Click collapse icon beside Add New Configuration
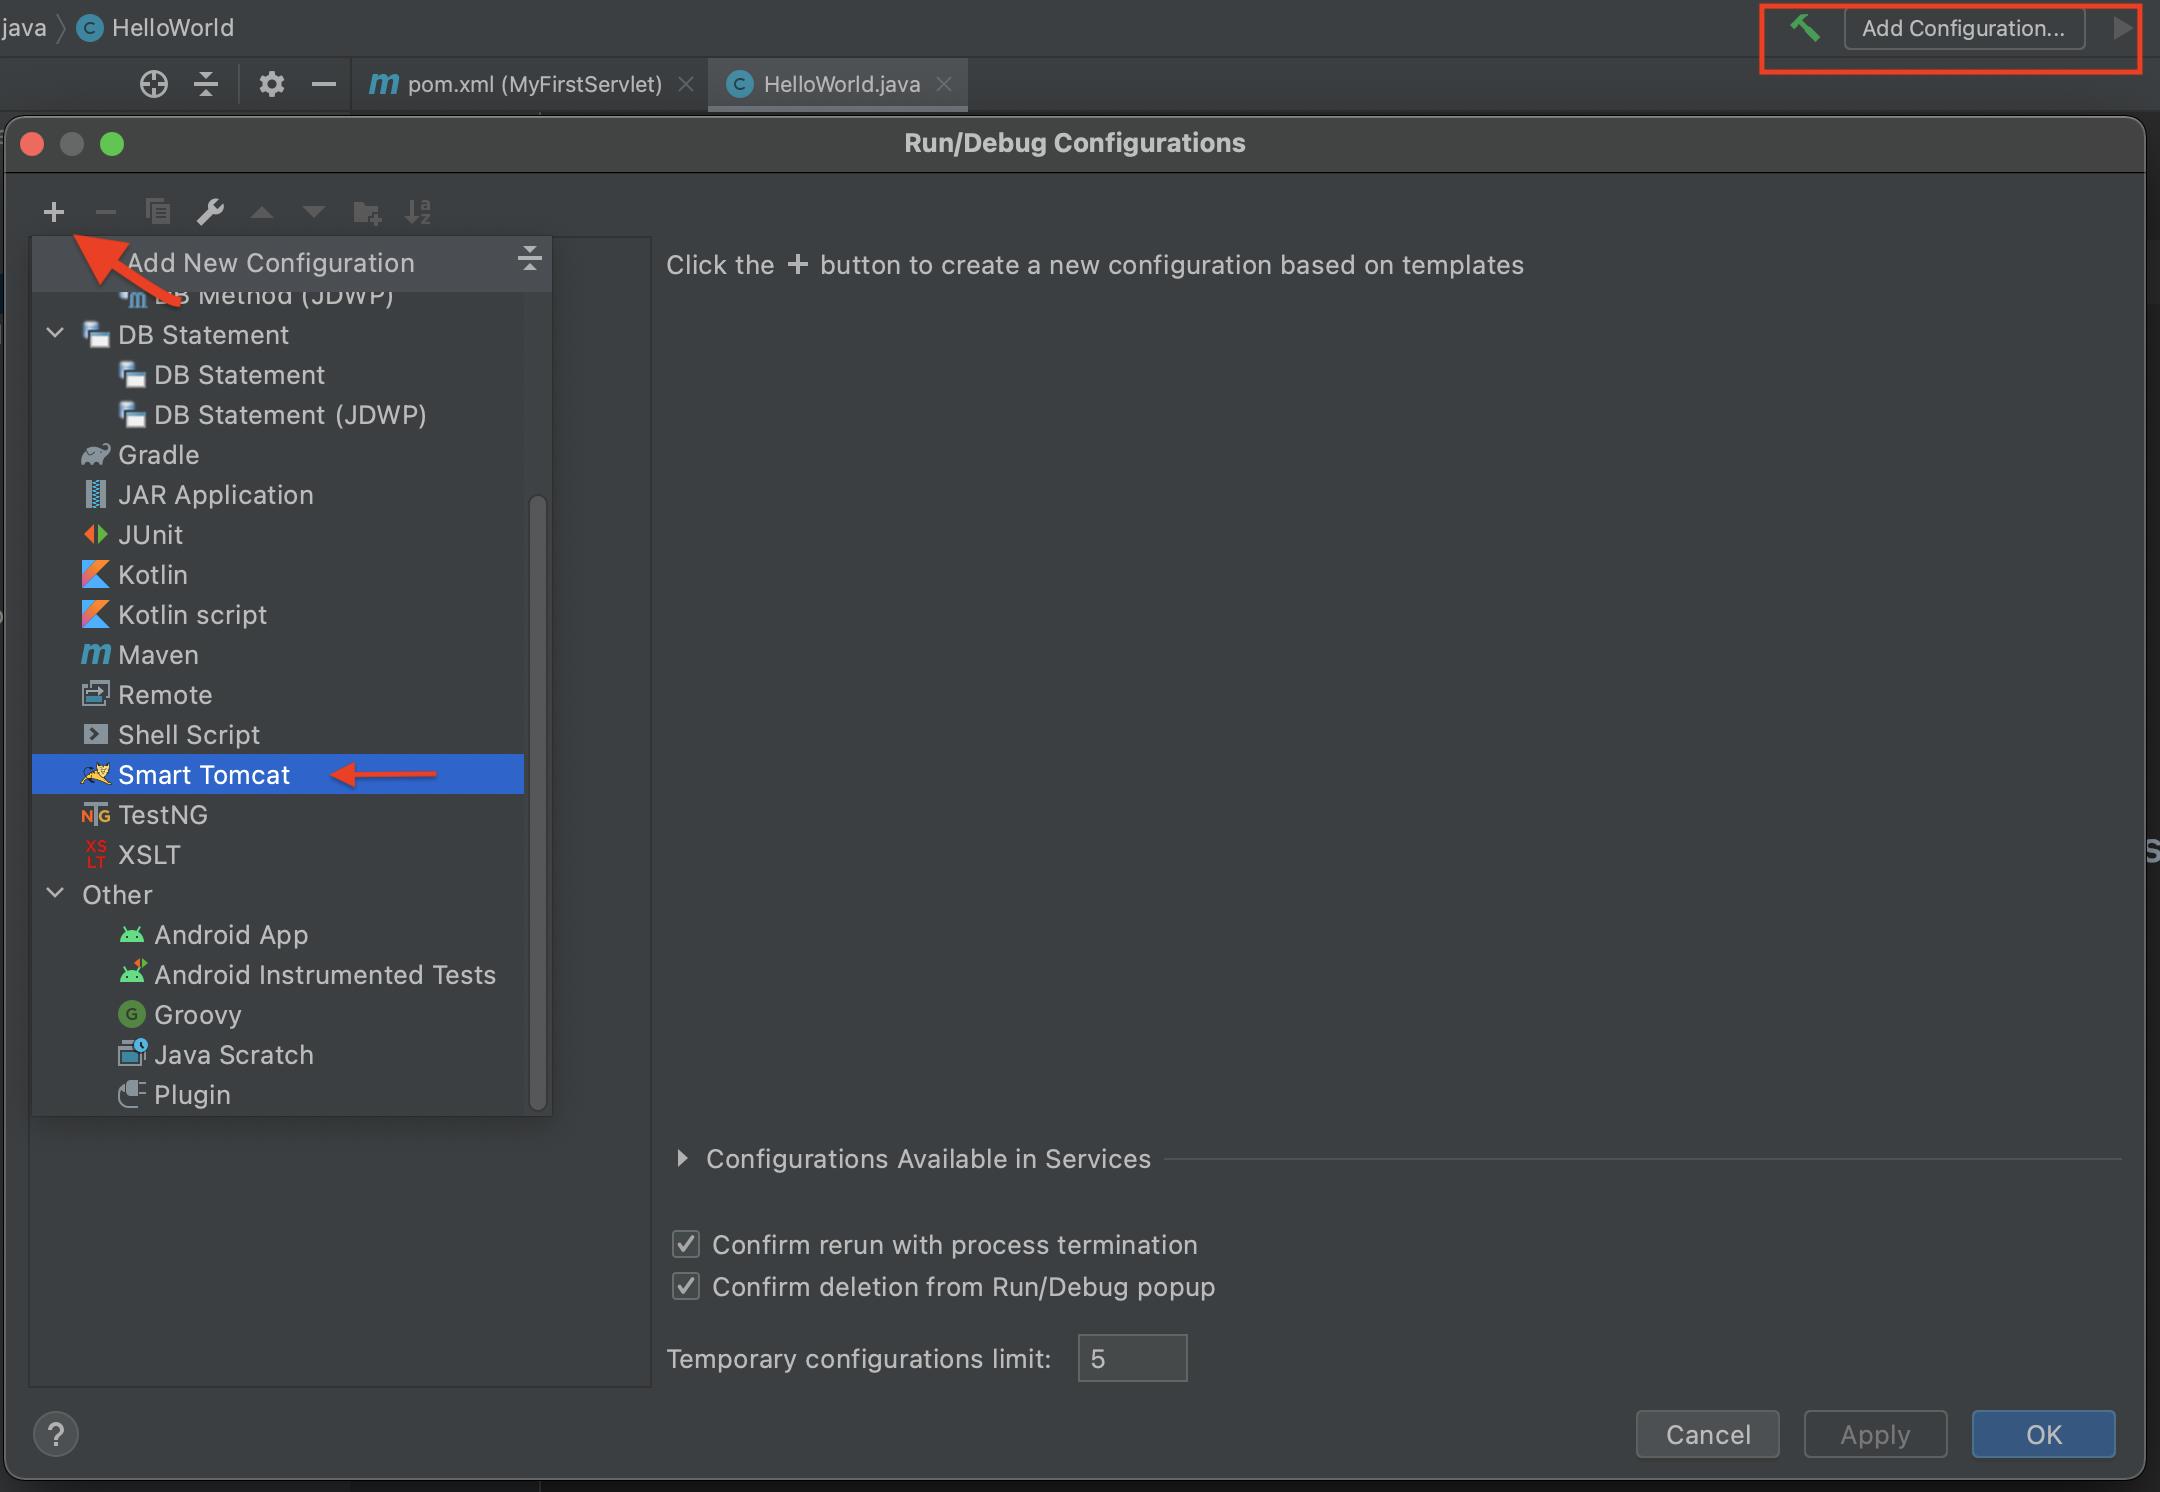This screenshot has height=1492, width=2160. (530, 258)
